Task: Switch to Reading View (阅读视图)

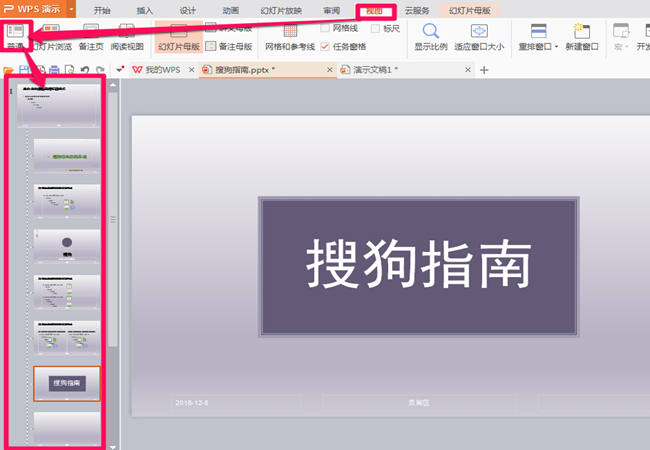Action: (127, 36)
